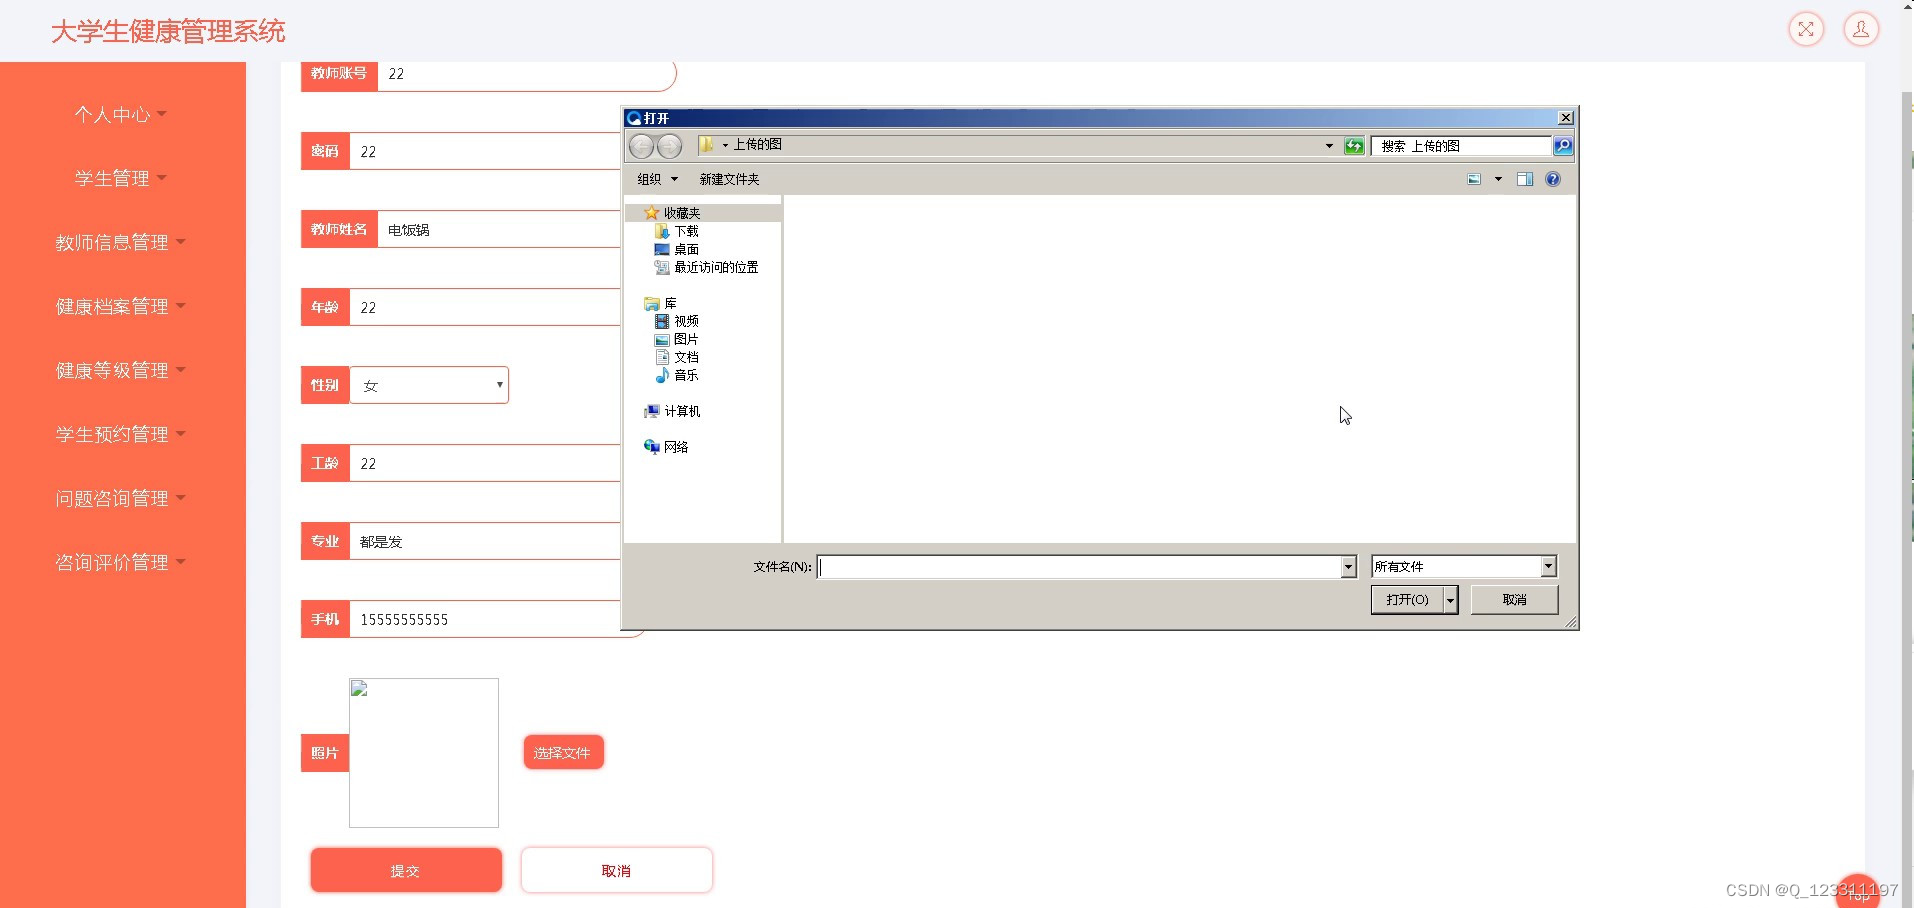Open the Downloads (下载) folder
This screenshot has width=1914, height=908.
click(677, 231)
